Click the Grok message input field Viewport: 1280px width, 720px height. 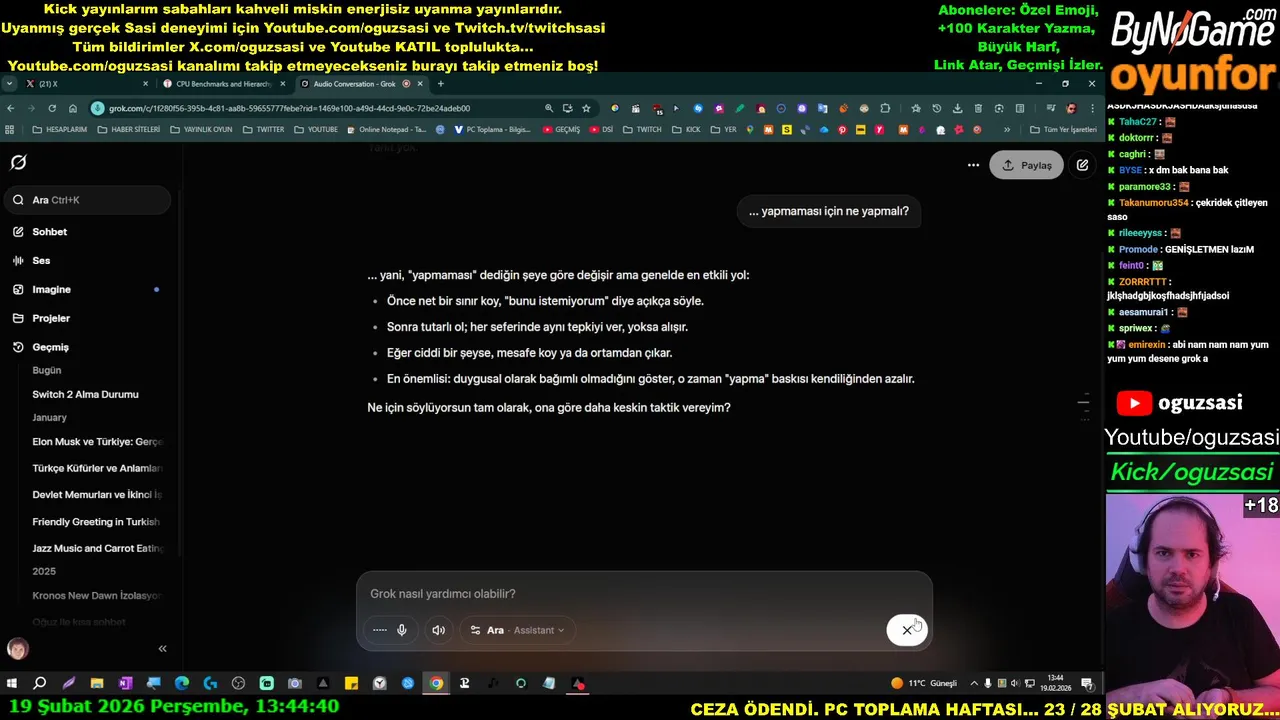pyautogui.click(x=644, y=594)
